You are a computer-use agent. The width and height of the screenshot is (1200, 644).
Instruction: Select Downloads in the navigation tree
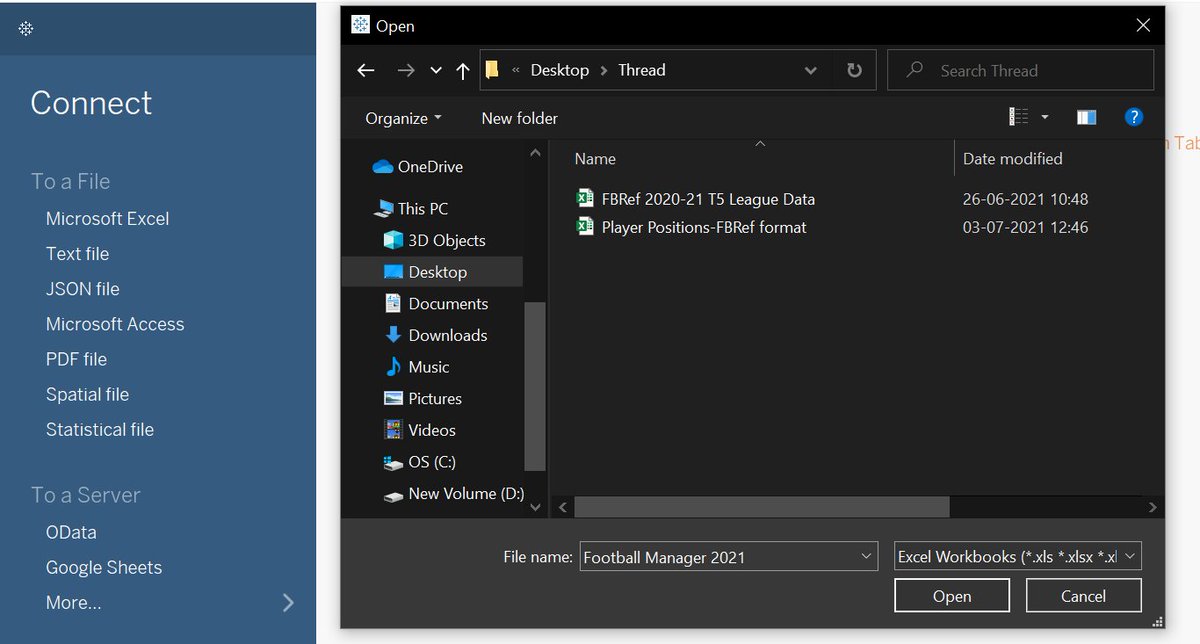click(448, 335)
